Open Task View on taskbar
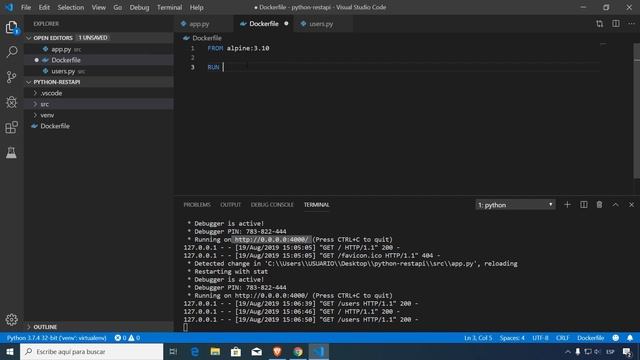 coord(173,351)
